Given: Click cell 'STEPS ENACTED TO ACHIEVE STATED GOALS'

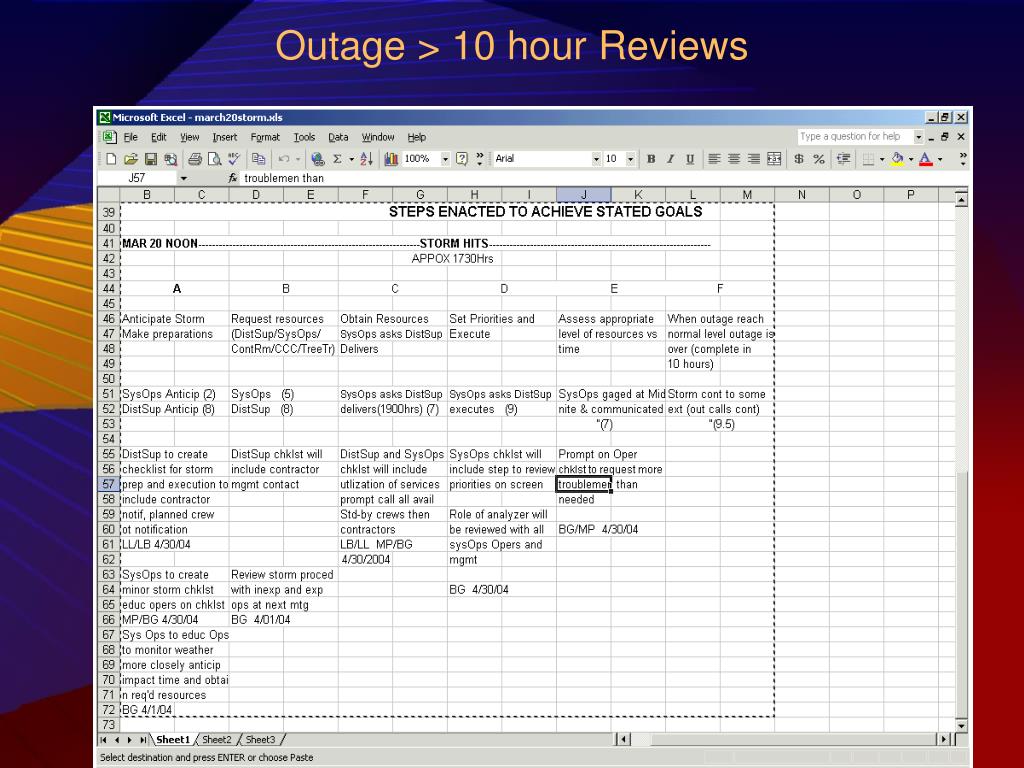Looking at the screenshot, I should click(x=545, y=212).
